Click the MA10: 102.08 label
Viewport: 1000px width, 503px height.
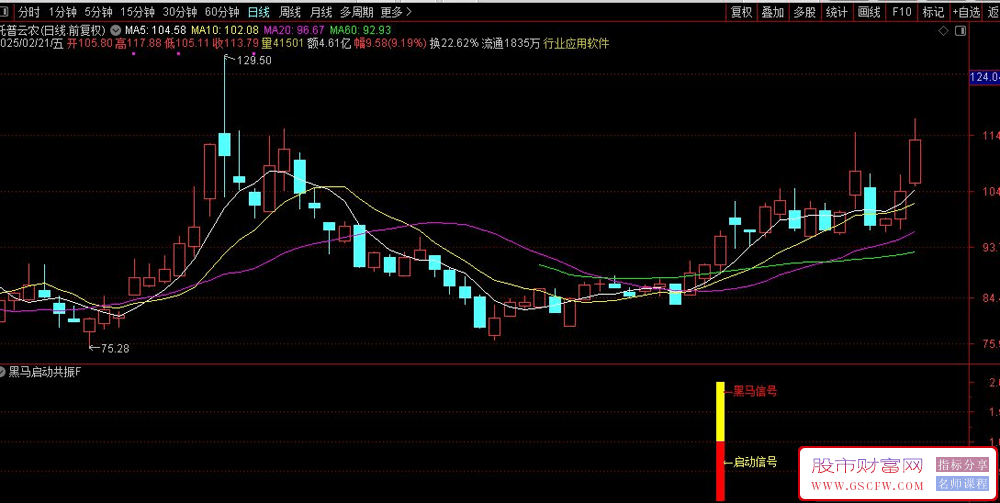225,29
